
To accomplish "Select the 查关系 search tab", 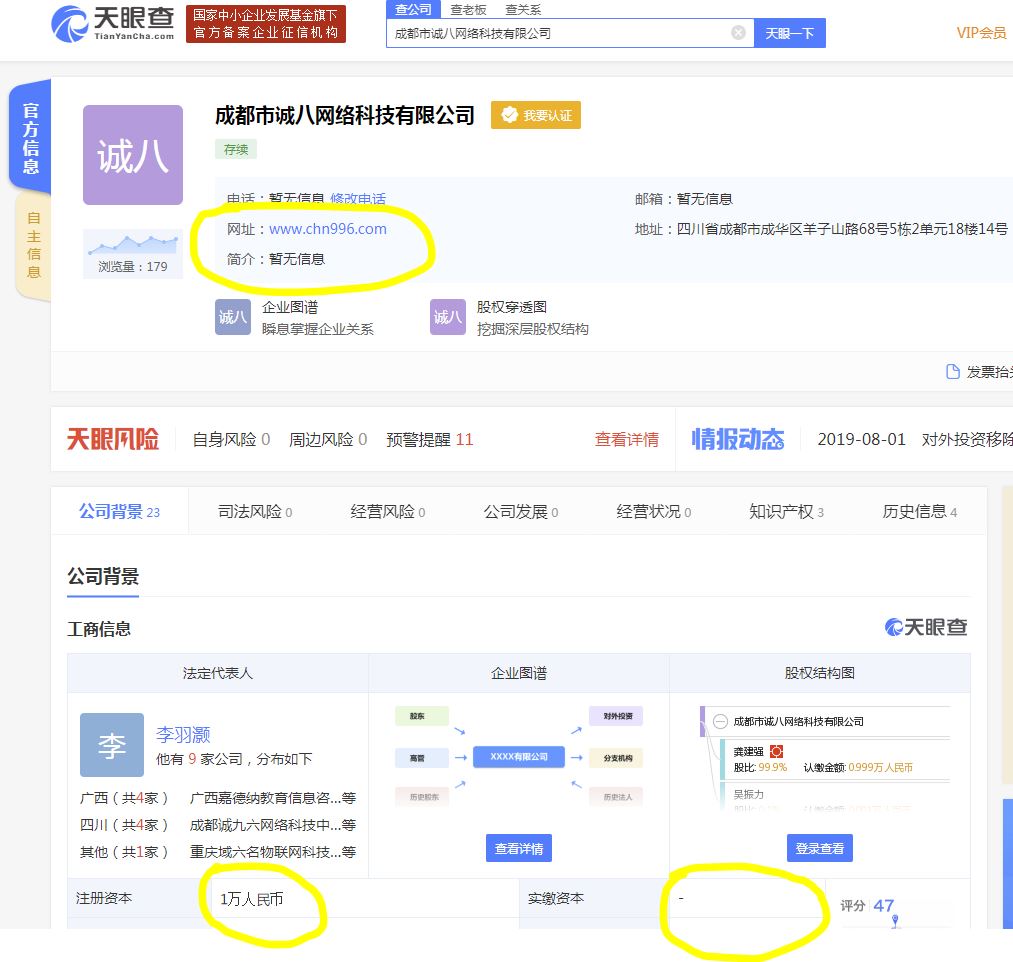I will tap(523, 10).
